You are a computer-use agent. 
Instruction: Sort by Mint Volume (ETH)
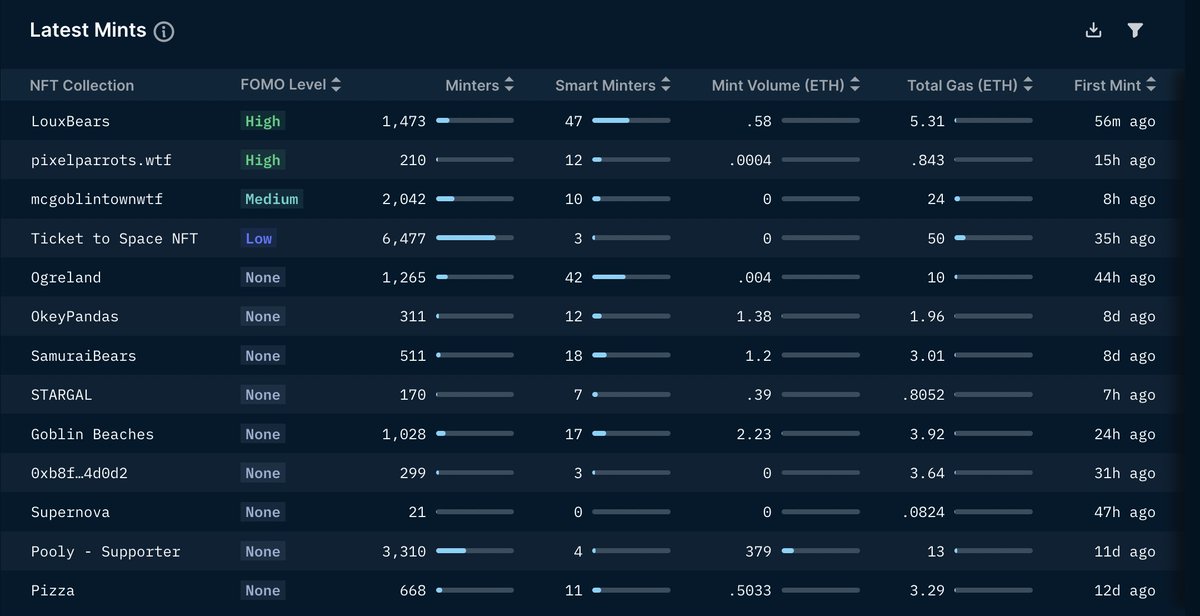pos(853,84)
